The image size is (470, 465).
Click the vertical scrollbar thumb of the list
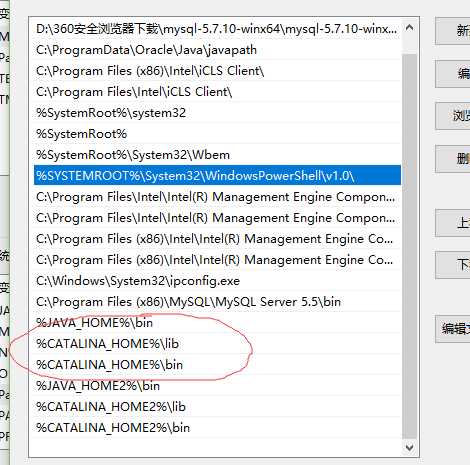(x=410, y=246)
